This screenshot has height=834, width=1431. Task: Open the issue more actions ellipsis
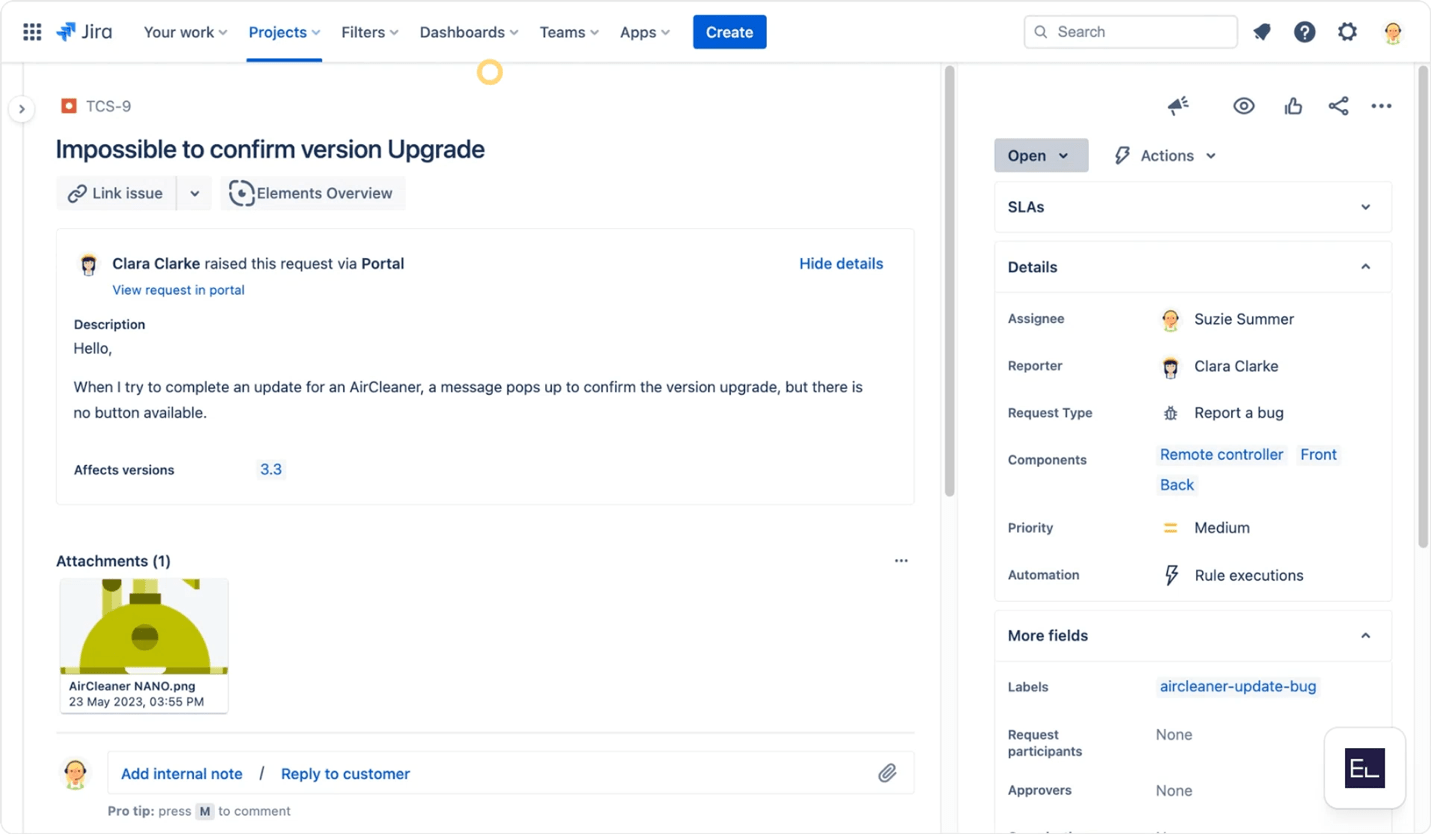pyautogui.click(x=1381, y=106)
